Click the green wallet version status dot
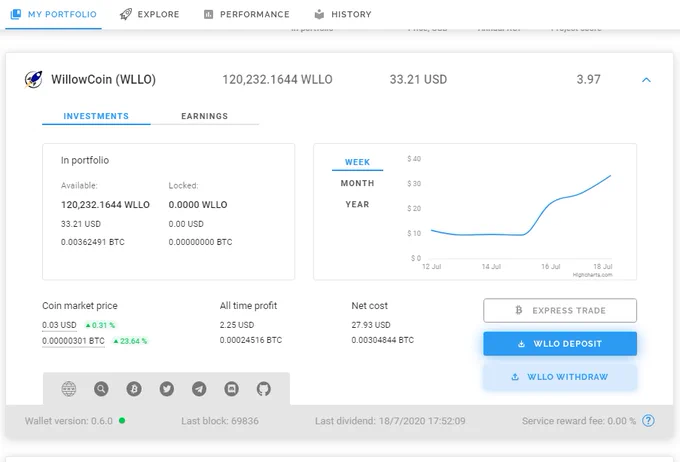The image size is (680, 462). 122,420
